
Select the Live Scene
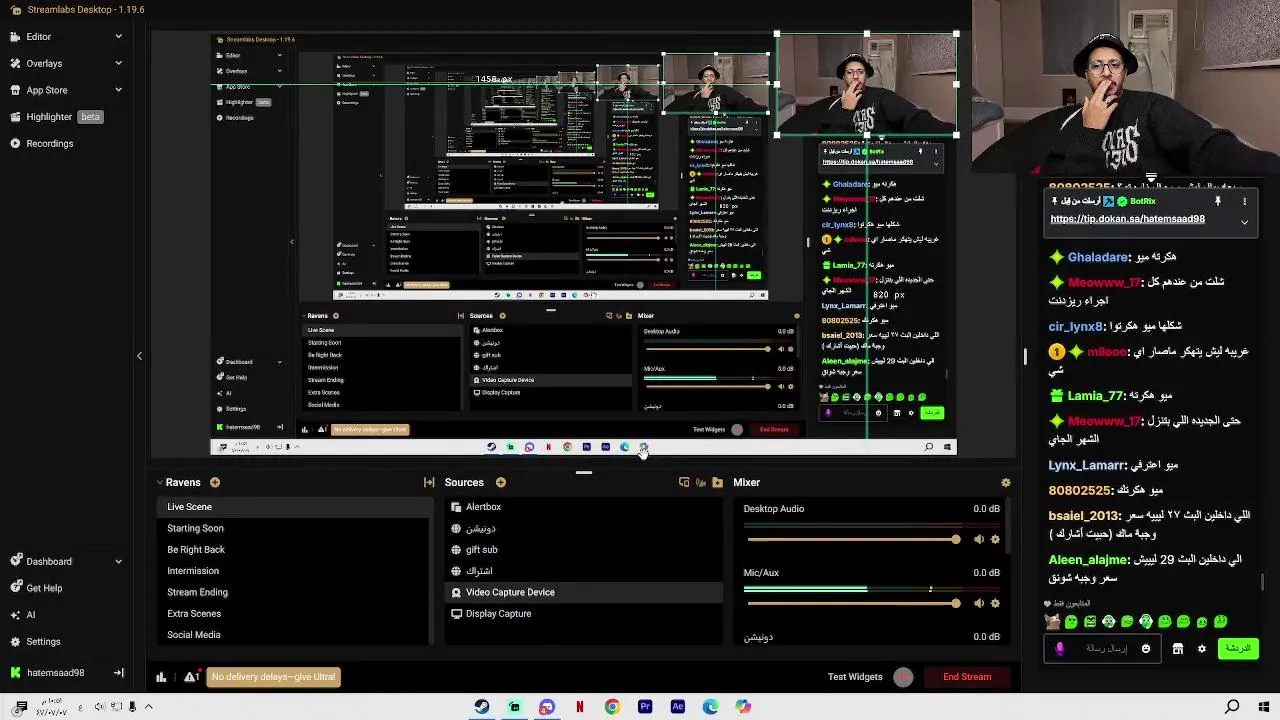pyautogui.click(x=294, y=507)
